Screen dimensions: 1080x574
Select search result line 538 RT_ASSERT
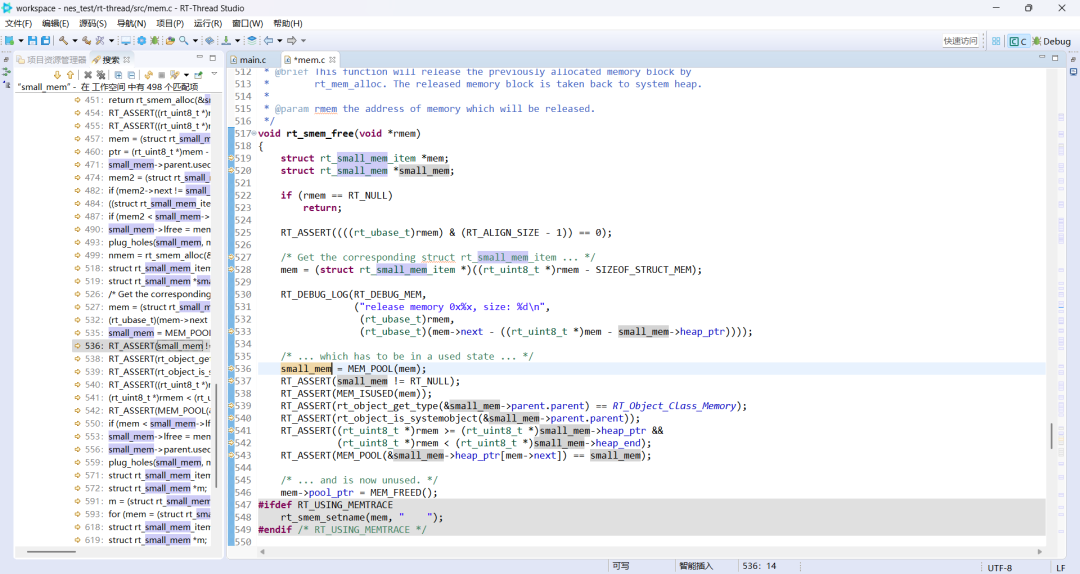[140, 359]
